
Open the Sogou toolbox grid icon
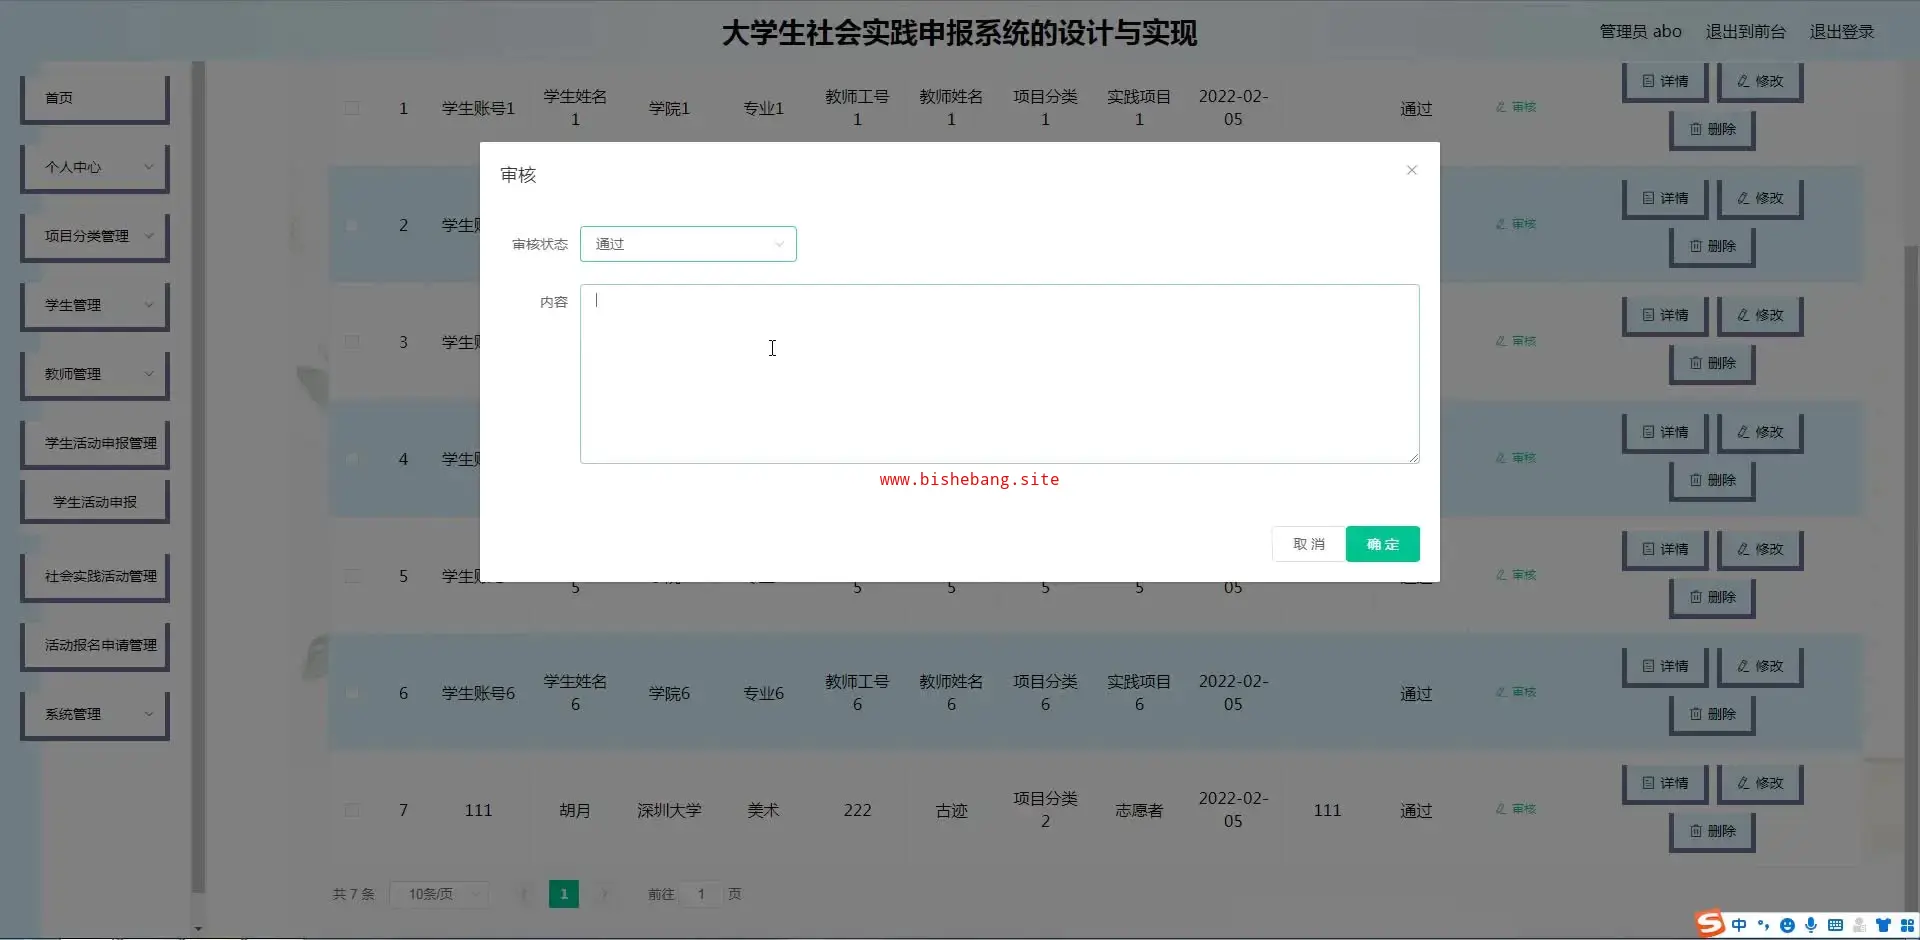[x=1907, y=925]
